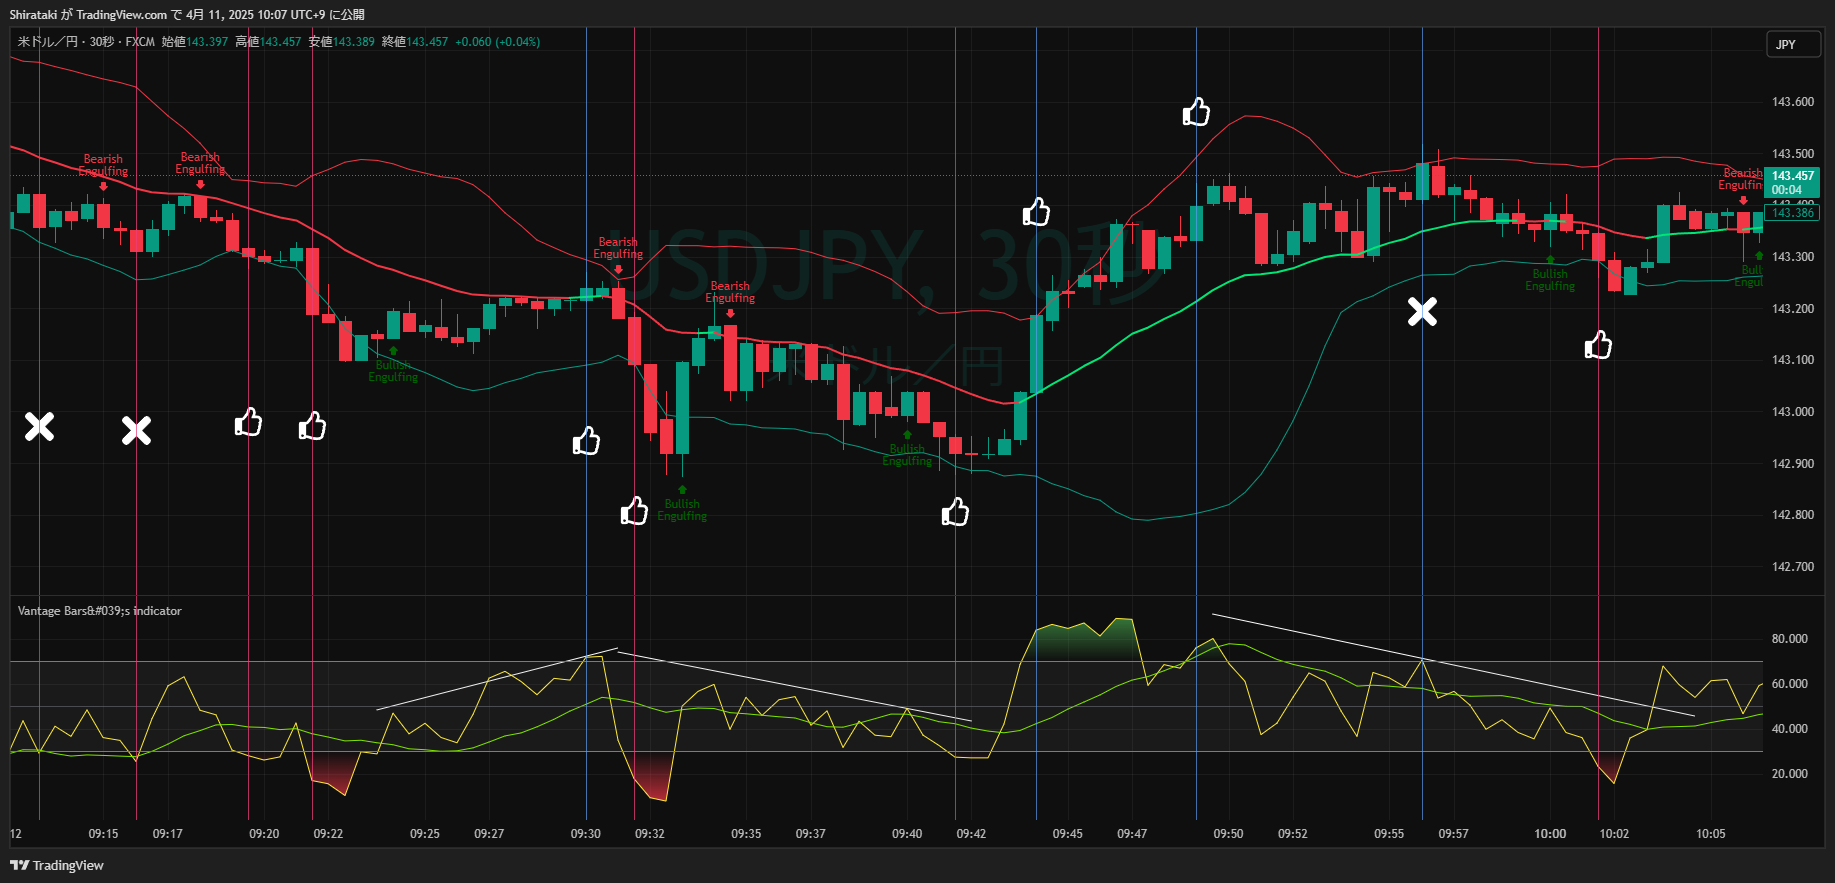Select the 09:30 time axis label
Screen dimensions: 1835x883
pyautogui.click(x=586, y=834)
